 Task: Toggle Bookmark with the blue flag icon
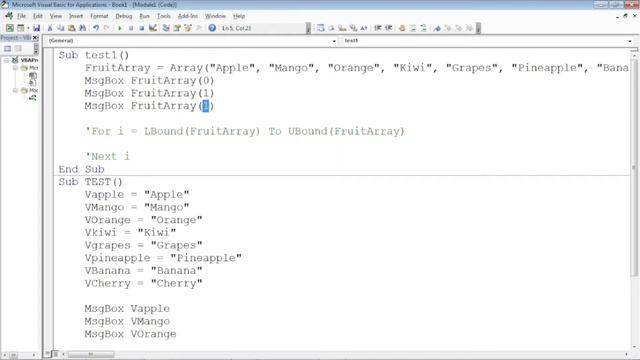[x=437, y=28]
